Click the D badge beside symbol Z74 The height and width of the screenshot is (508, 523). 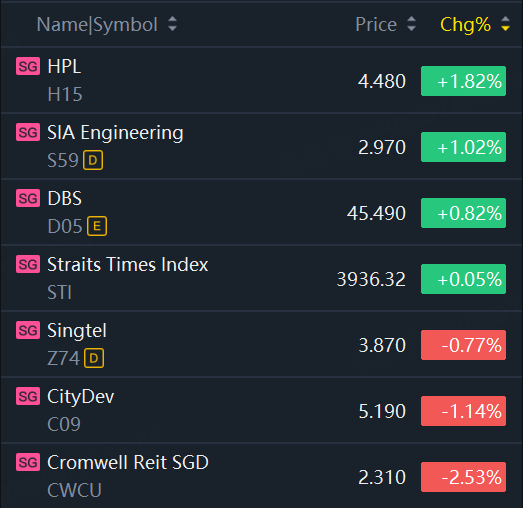click(94, 358)
